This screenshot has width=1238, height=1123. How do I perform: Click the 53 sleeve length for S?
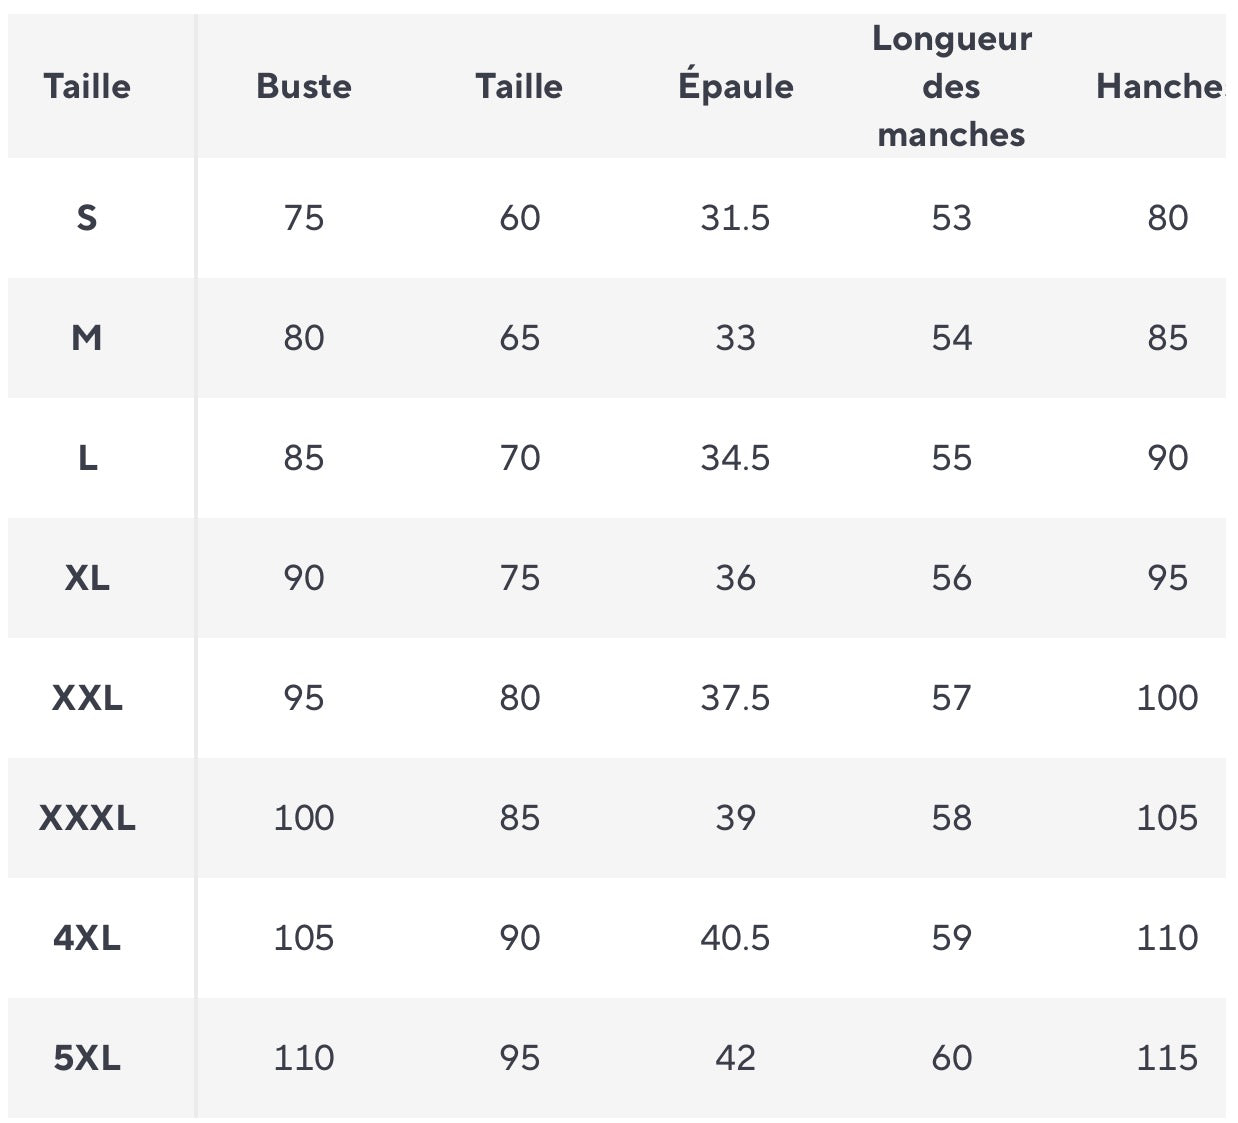(x=951, y=217)
